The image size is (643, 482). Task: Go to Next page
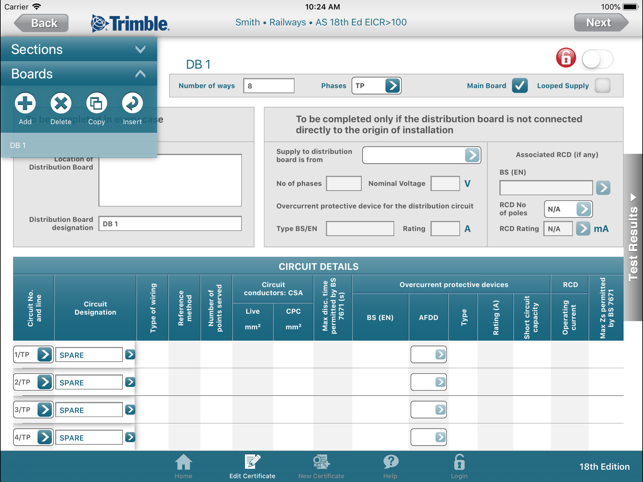pos(600,23)
